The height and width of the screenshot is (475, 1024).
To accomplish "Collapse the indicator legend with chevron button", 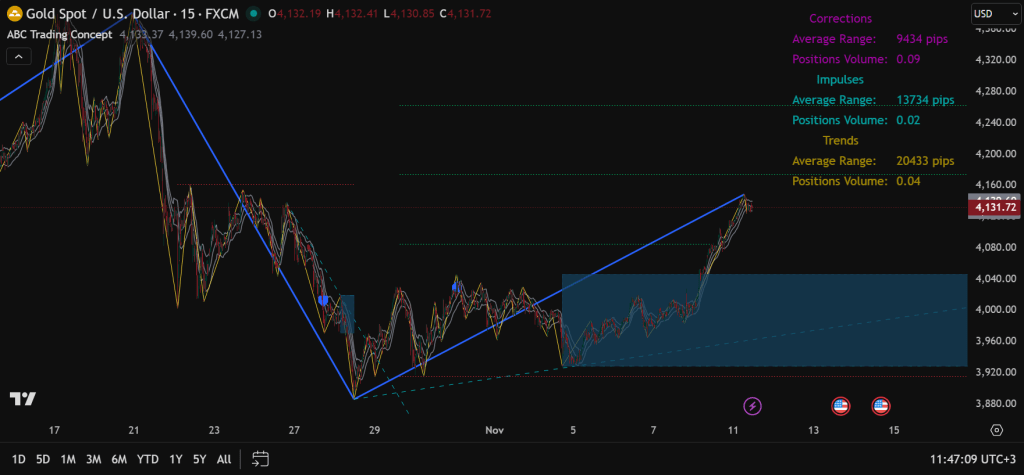I will pos(17,57).
